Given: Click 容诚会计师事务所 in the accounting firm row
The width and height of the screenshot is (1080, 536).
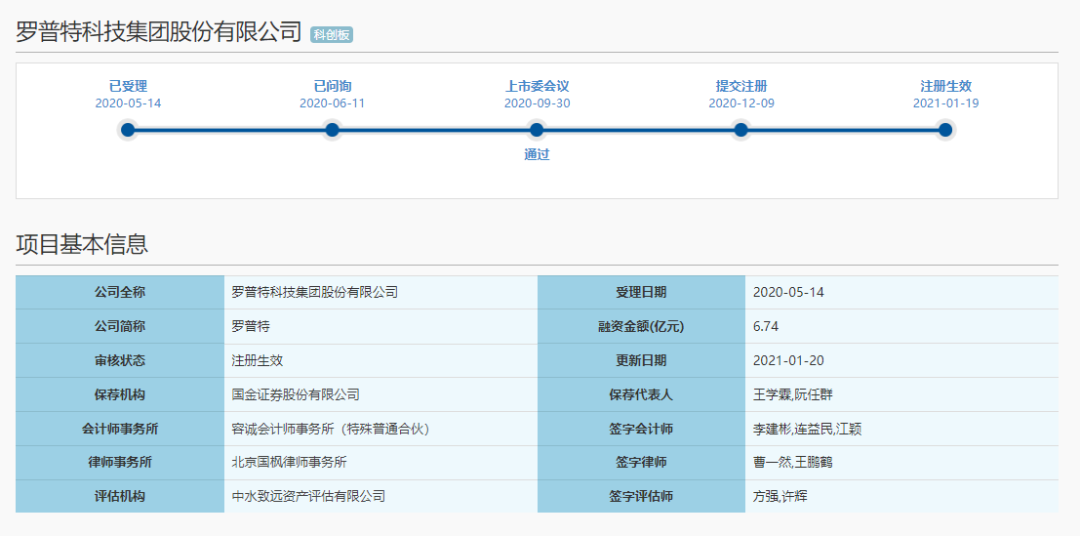Looking at the screenshot, I should coord(329,429).
